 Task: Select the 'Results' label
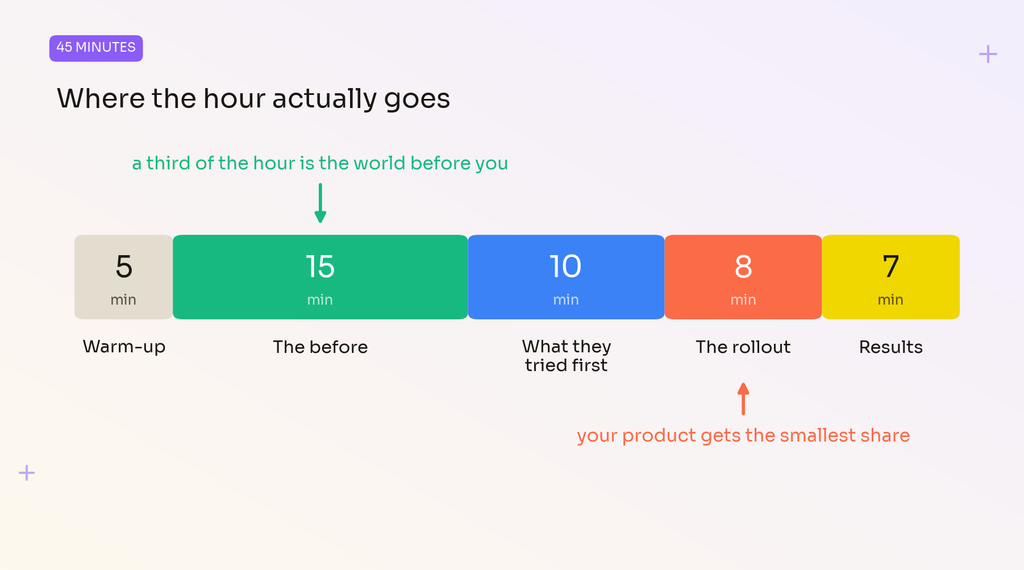(x=891, y=347)
